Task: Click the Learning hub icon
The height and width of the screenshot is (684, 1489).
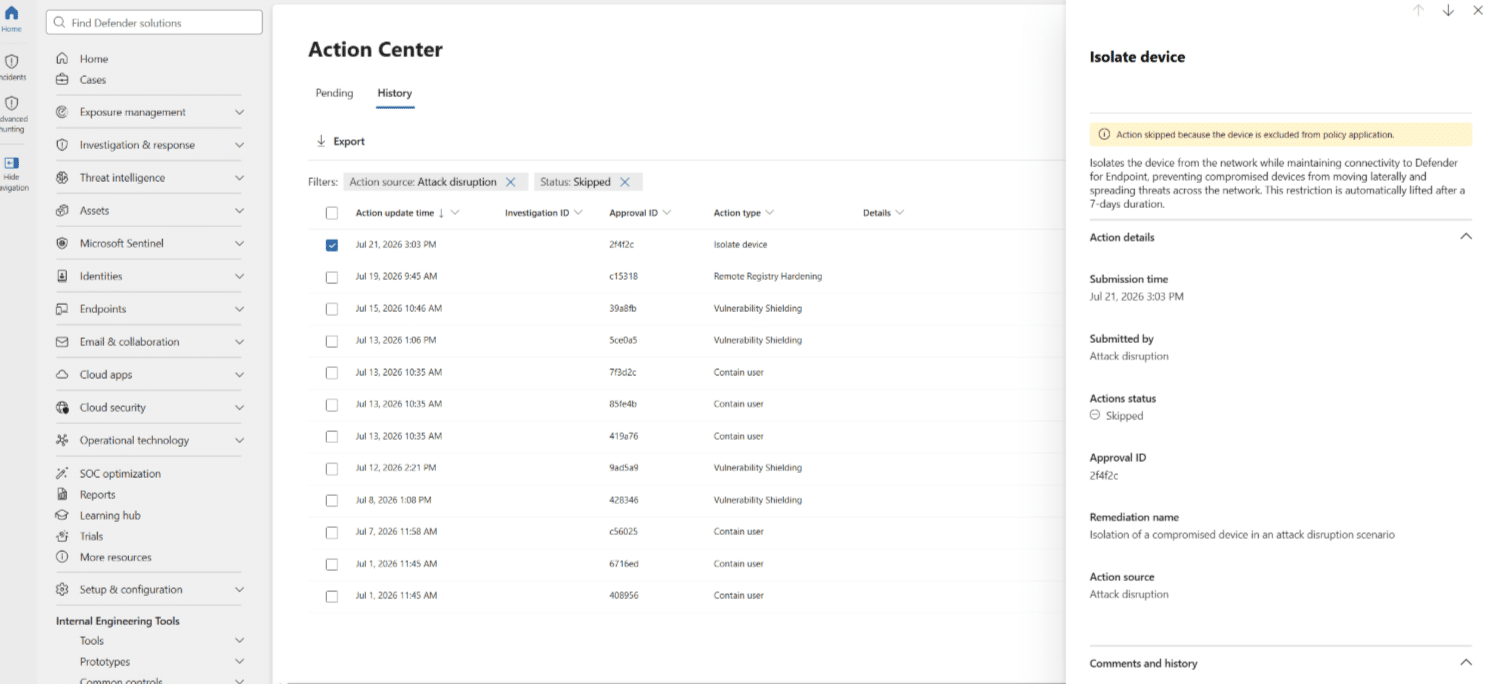Action: coord(62,516)
